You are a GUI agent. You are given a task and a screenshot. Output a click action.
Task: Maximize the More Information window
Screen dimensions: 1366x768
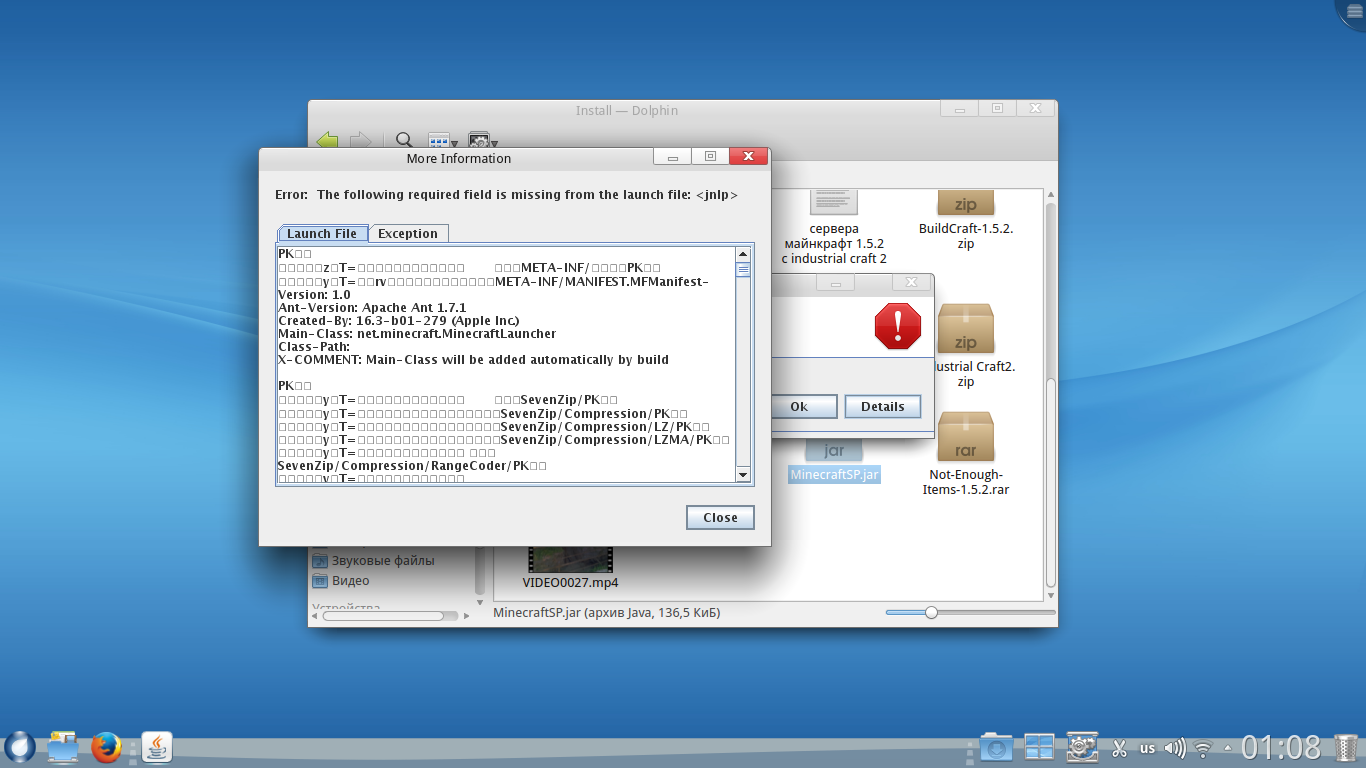coord(710,157)
